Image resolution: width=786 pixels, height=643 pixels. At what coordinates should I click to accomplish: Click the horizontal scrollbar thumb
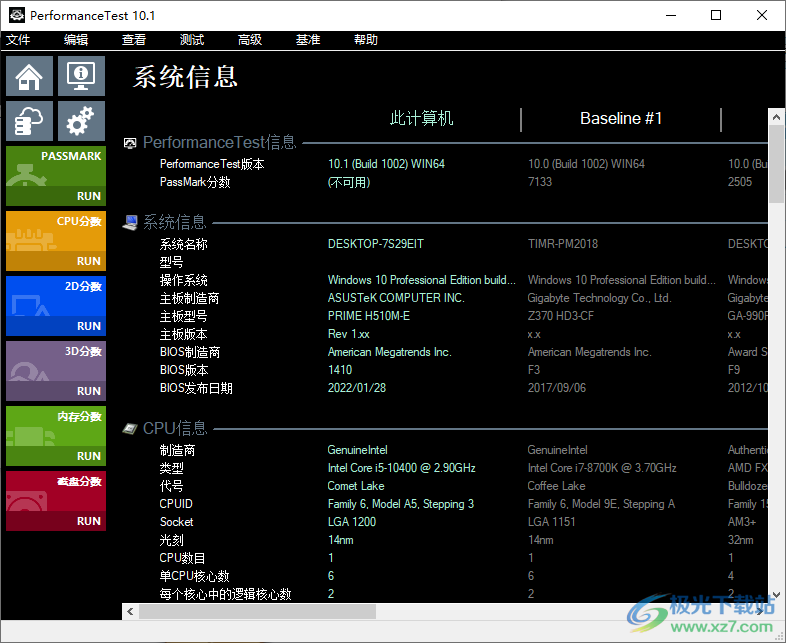258,611
